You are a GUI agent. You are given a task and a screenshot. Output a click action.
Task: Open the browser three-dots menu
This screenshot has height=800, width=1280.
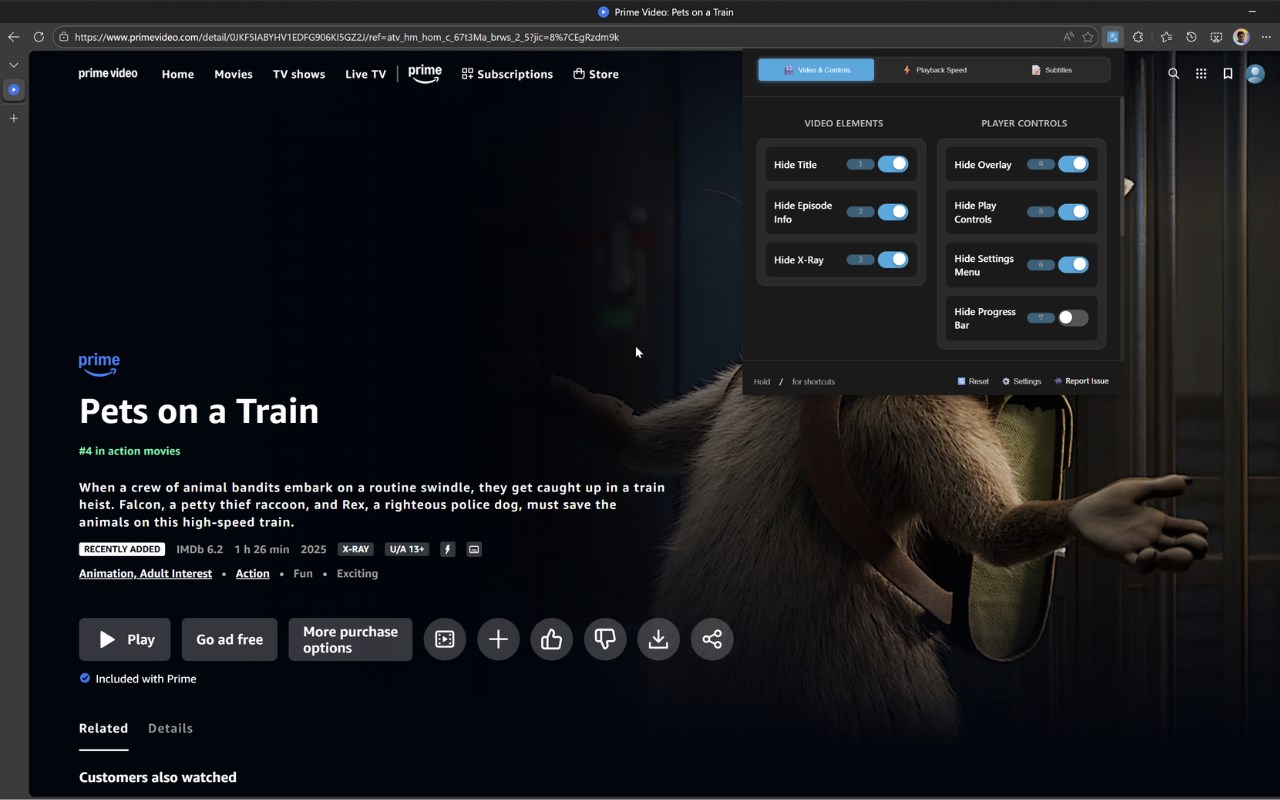(1266, 37)
